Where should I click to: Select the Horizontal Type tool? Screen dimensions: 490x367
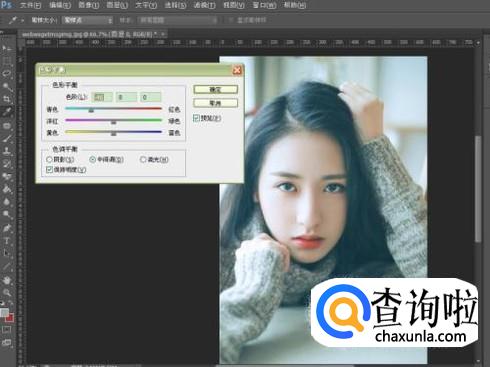7,241
